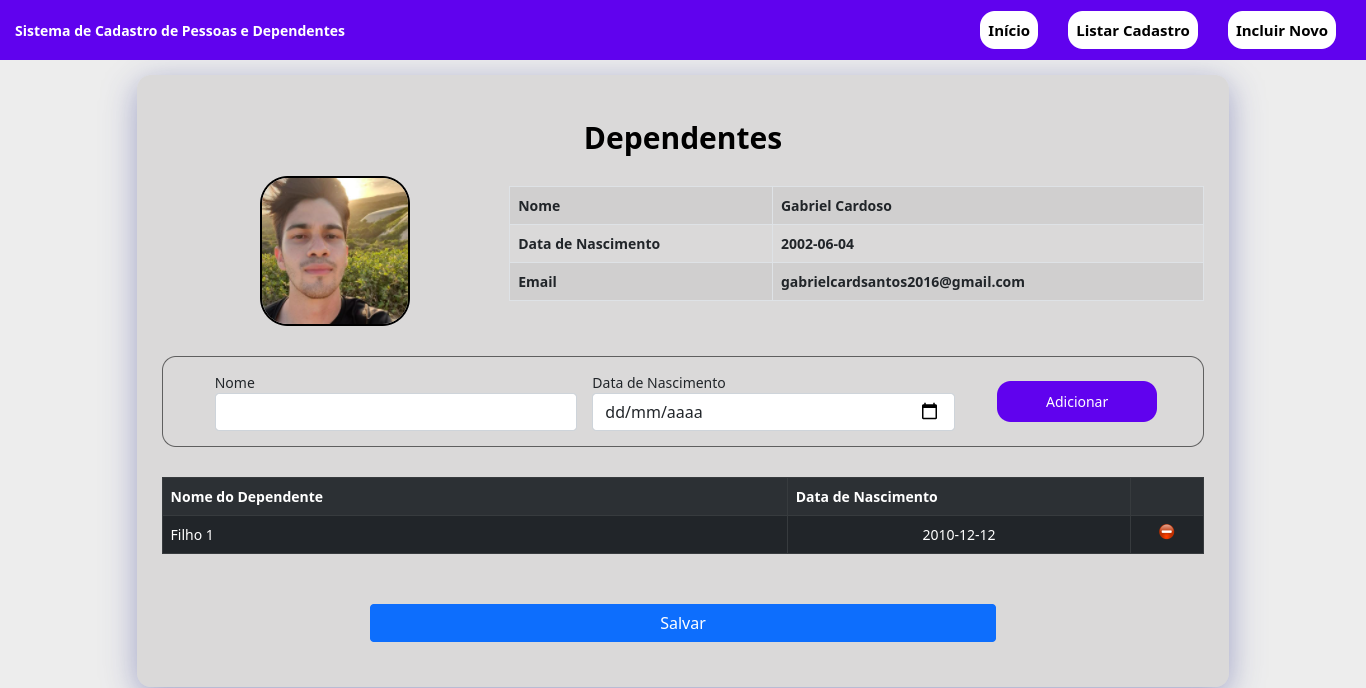Remove dependent Filho 1 using delete icon
1366x688 pixels.
click(1166, 532)
